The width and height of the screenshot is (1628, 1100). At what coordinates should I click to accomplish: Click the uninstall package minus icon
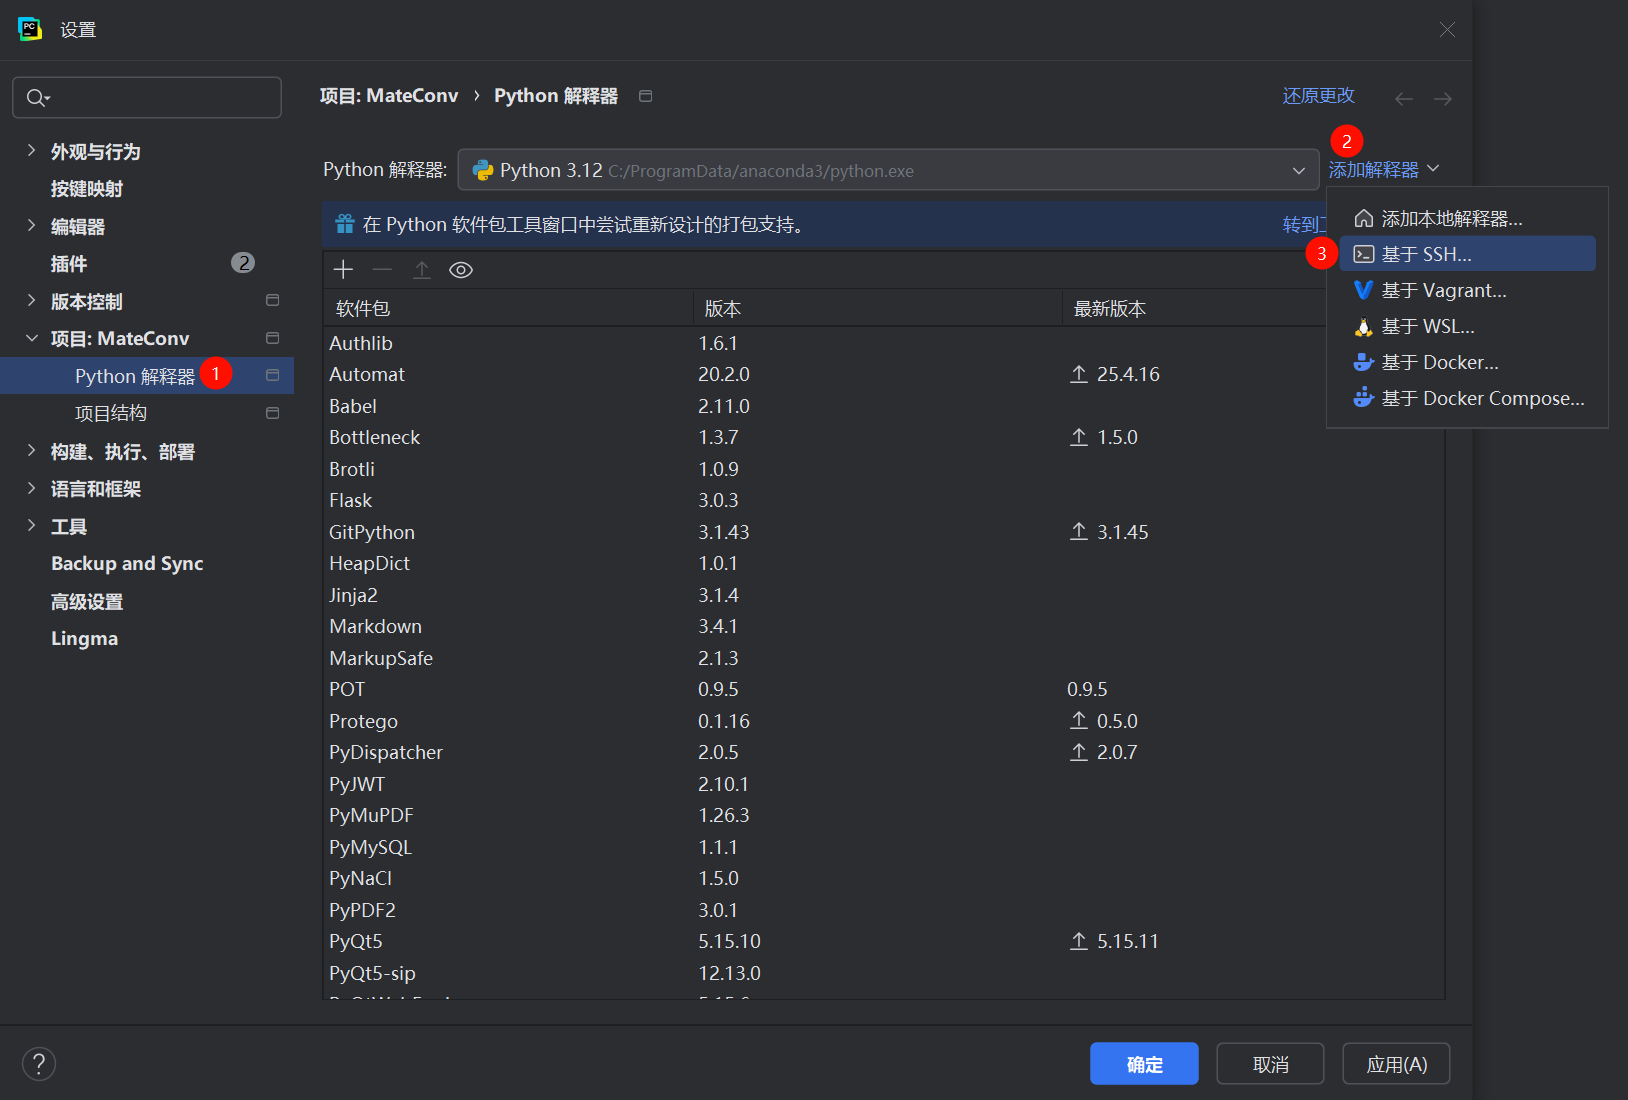tap(382, 269)
